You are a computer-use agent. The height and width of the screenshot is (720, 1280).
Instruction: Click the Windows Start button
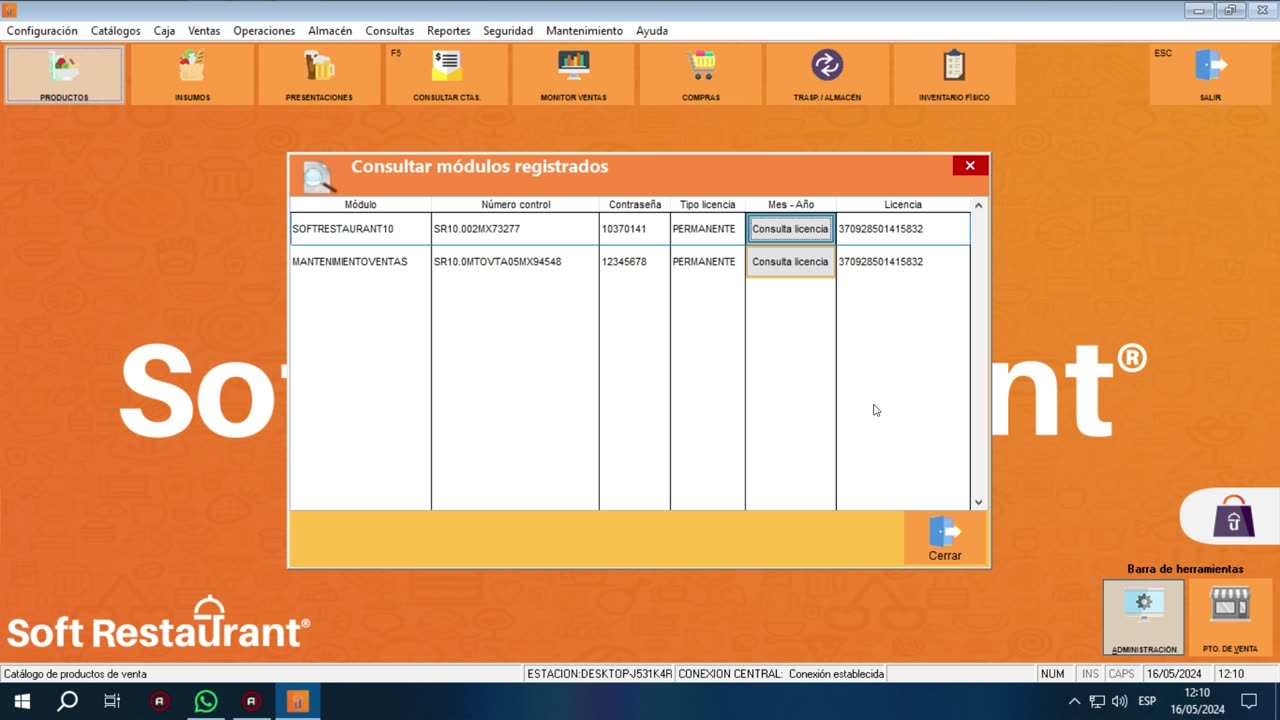click(x=21, y=702)
